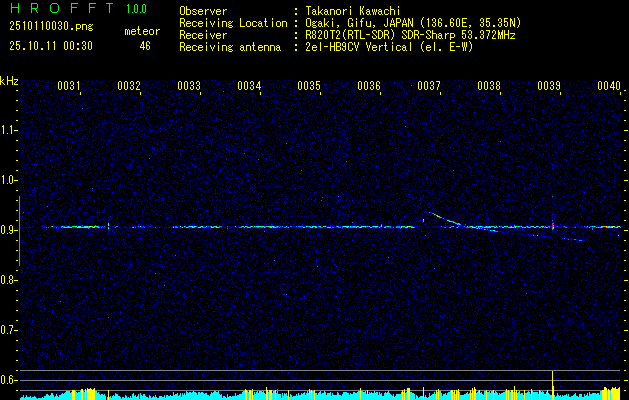The width and height of the screenshot is (629, 400).
Task: Click the timestamp 25.10.11 00:30
Action: (51, 46)
